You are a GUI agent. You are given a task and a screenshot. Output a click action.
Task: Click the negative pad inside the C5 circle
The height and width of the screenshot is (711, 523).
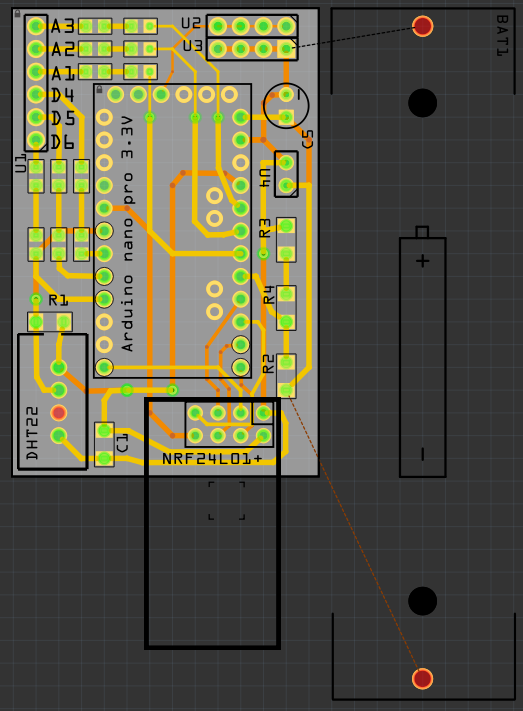point(286,94)
